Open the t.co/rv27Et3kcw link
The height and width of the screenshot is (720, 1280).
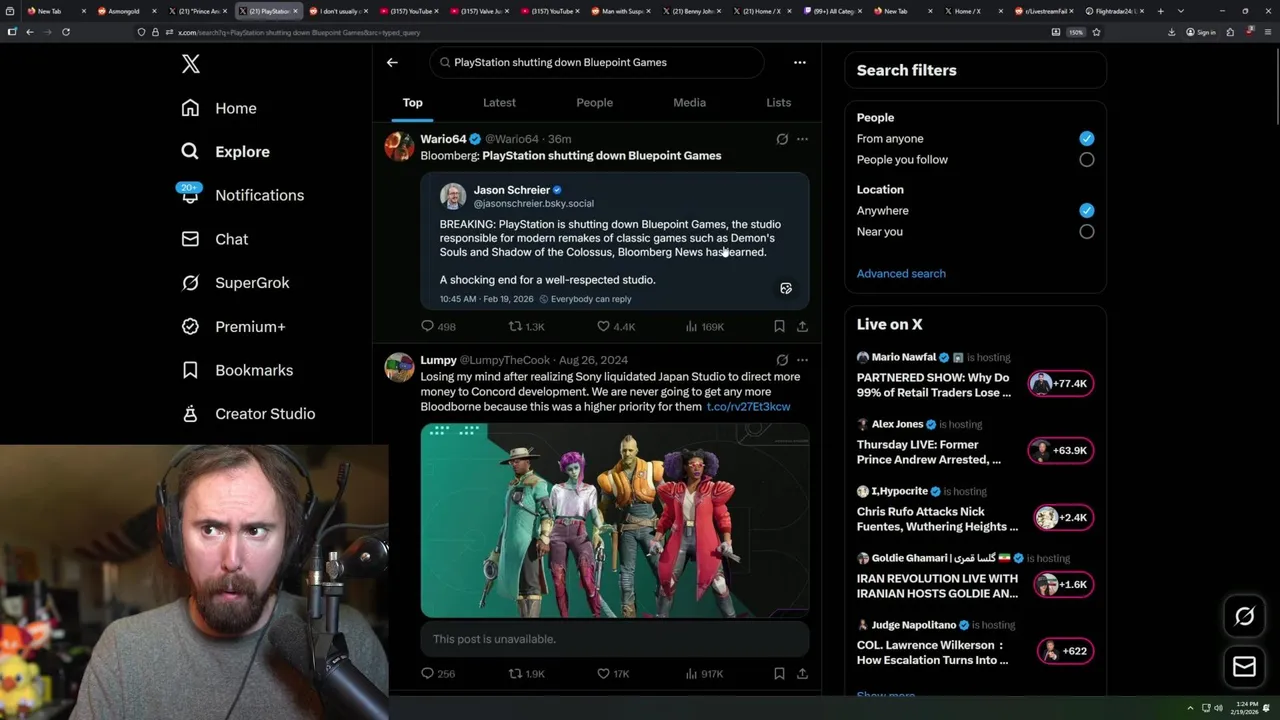(x=748, y=407)
